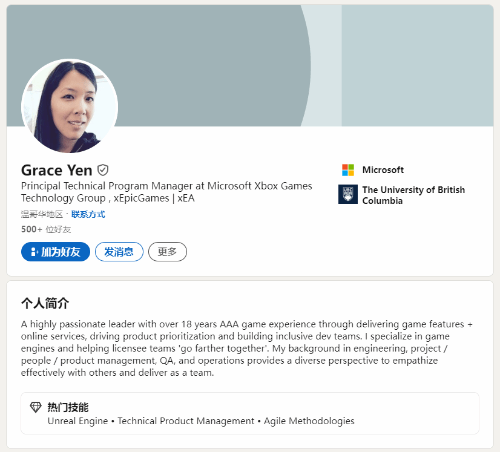Open Grace Yen's circular profile photo
This screenshot has height=452, width=500.
coord(69,106)
